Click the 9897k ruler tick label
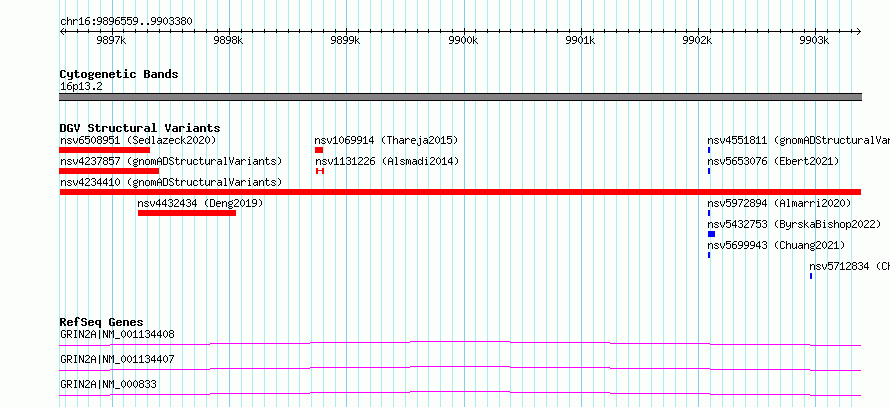Image resolution: width=890 pixels, height=407 pixels. point(112,40)
